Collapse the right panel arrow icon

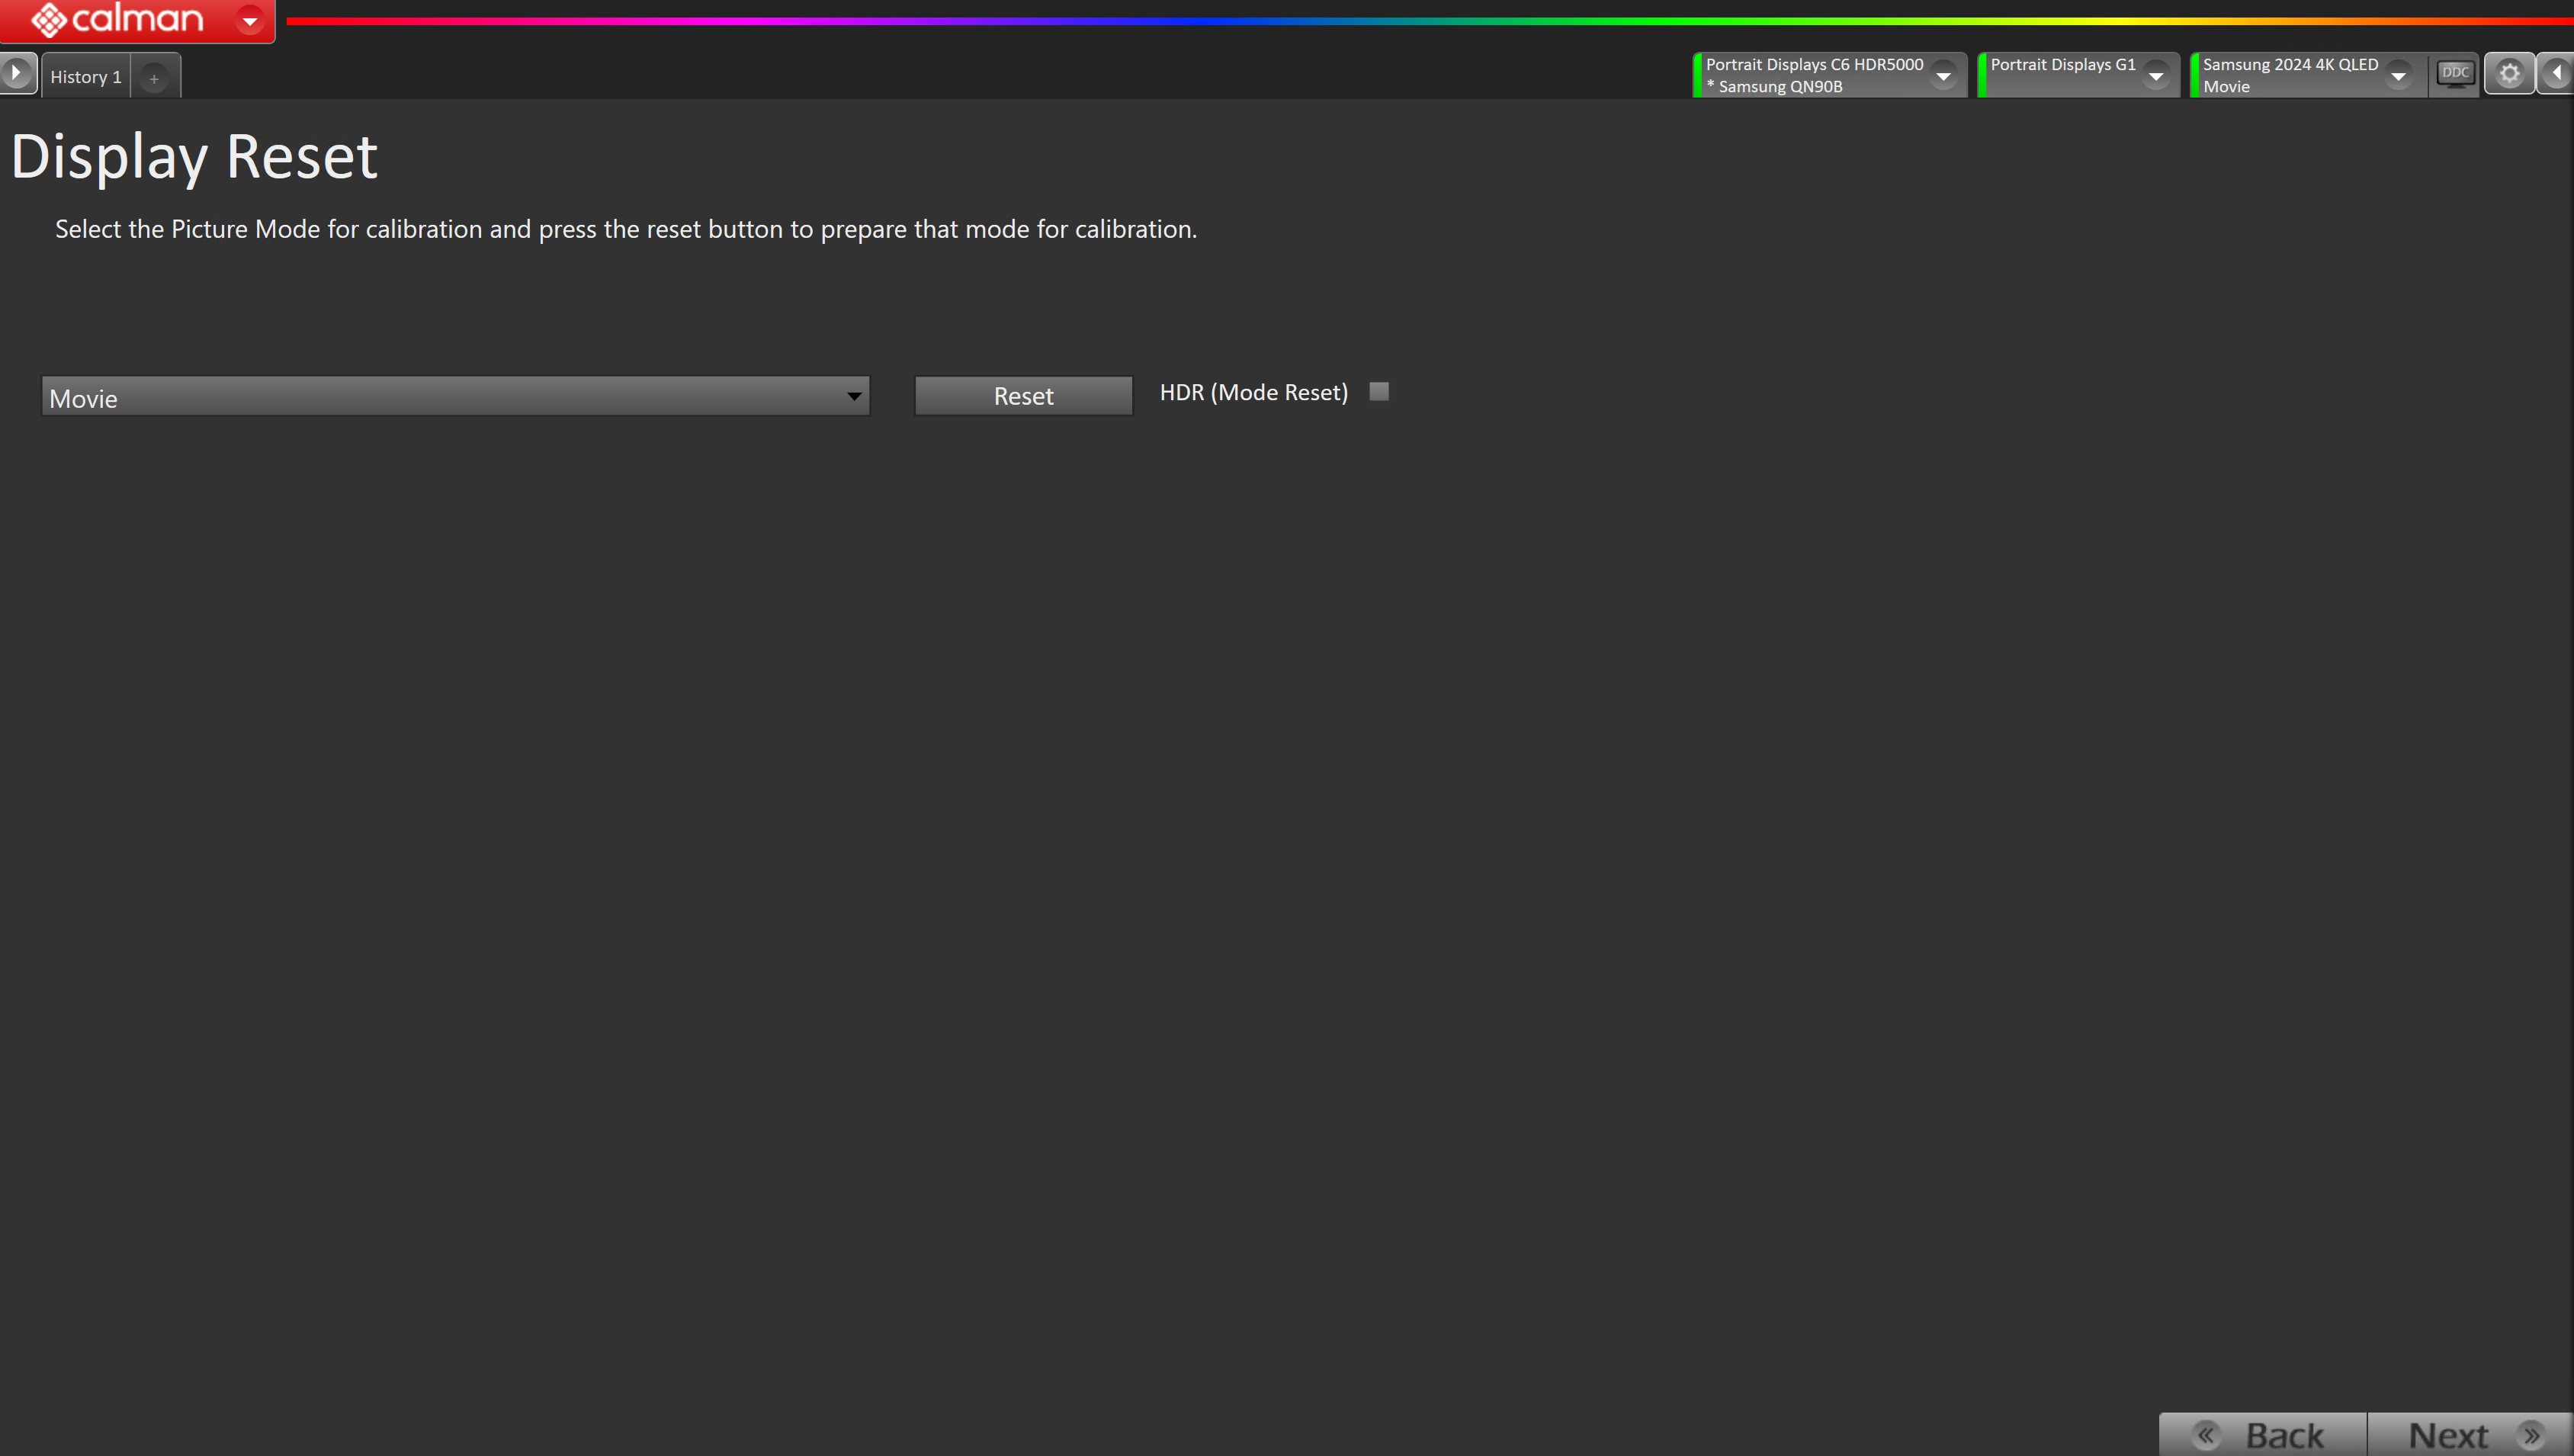(x=2556, y=73)
